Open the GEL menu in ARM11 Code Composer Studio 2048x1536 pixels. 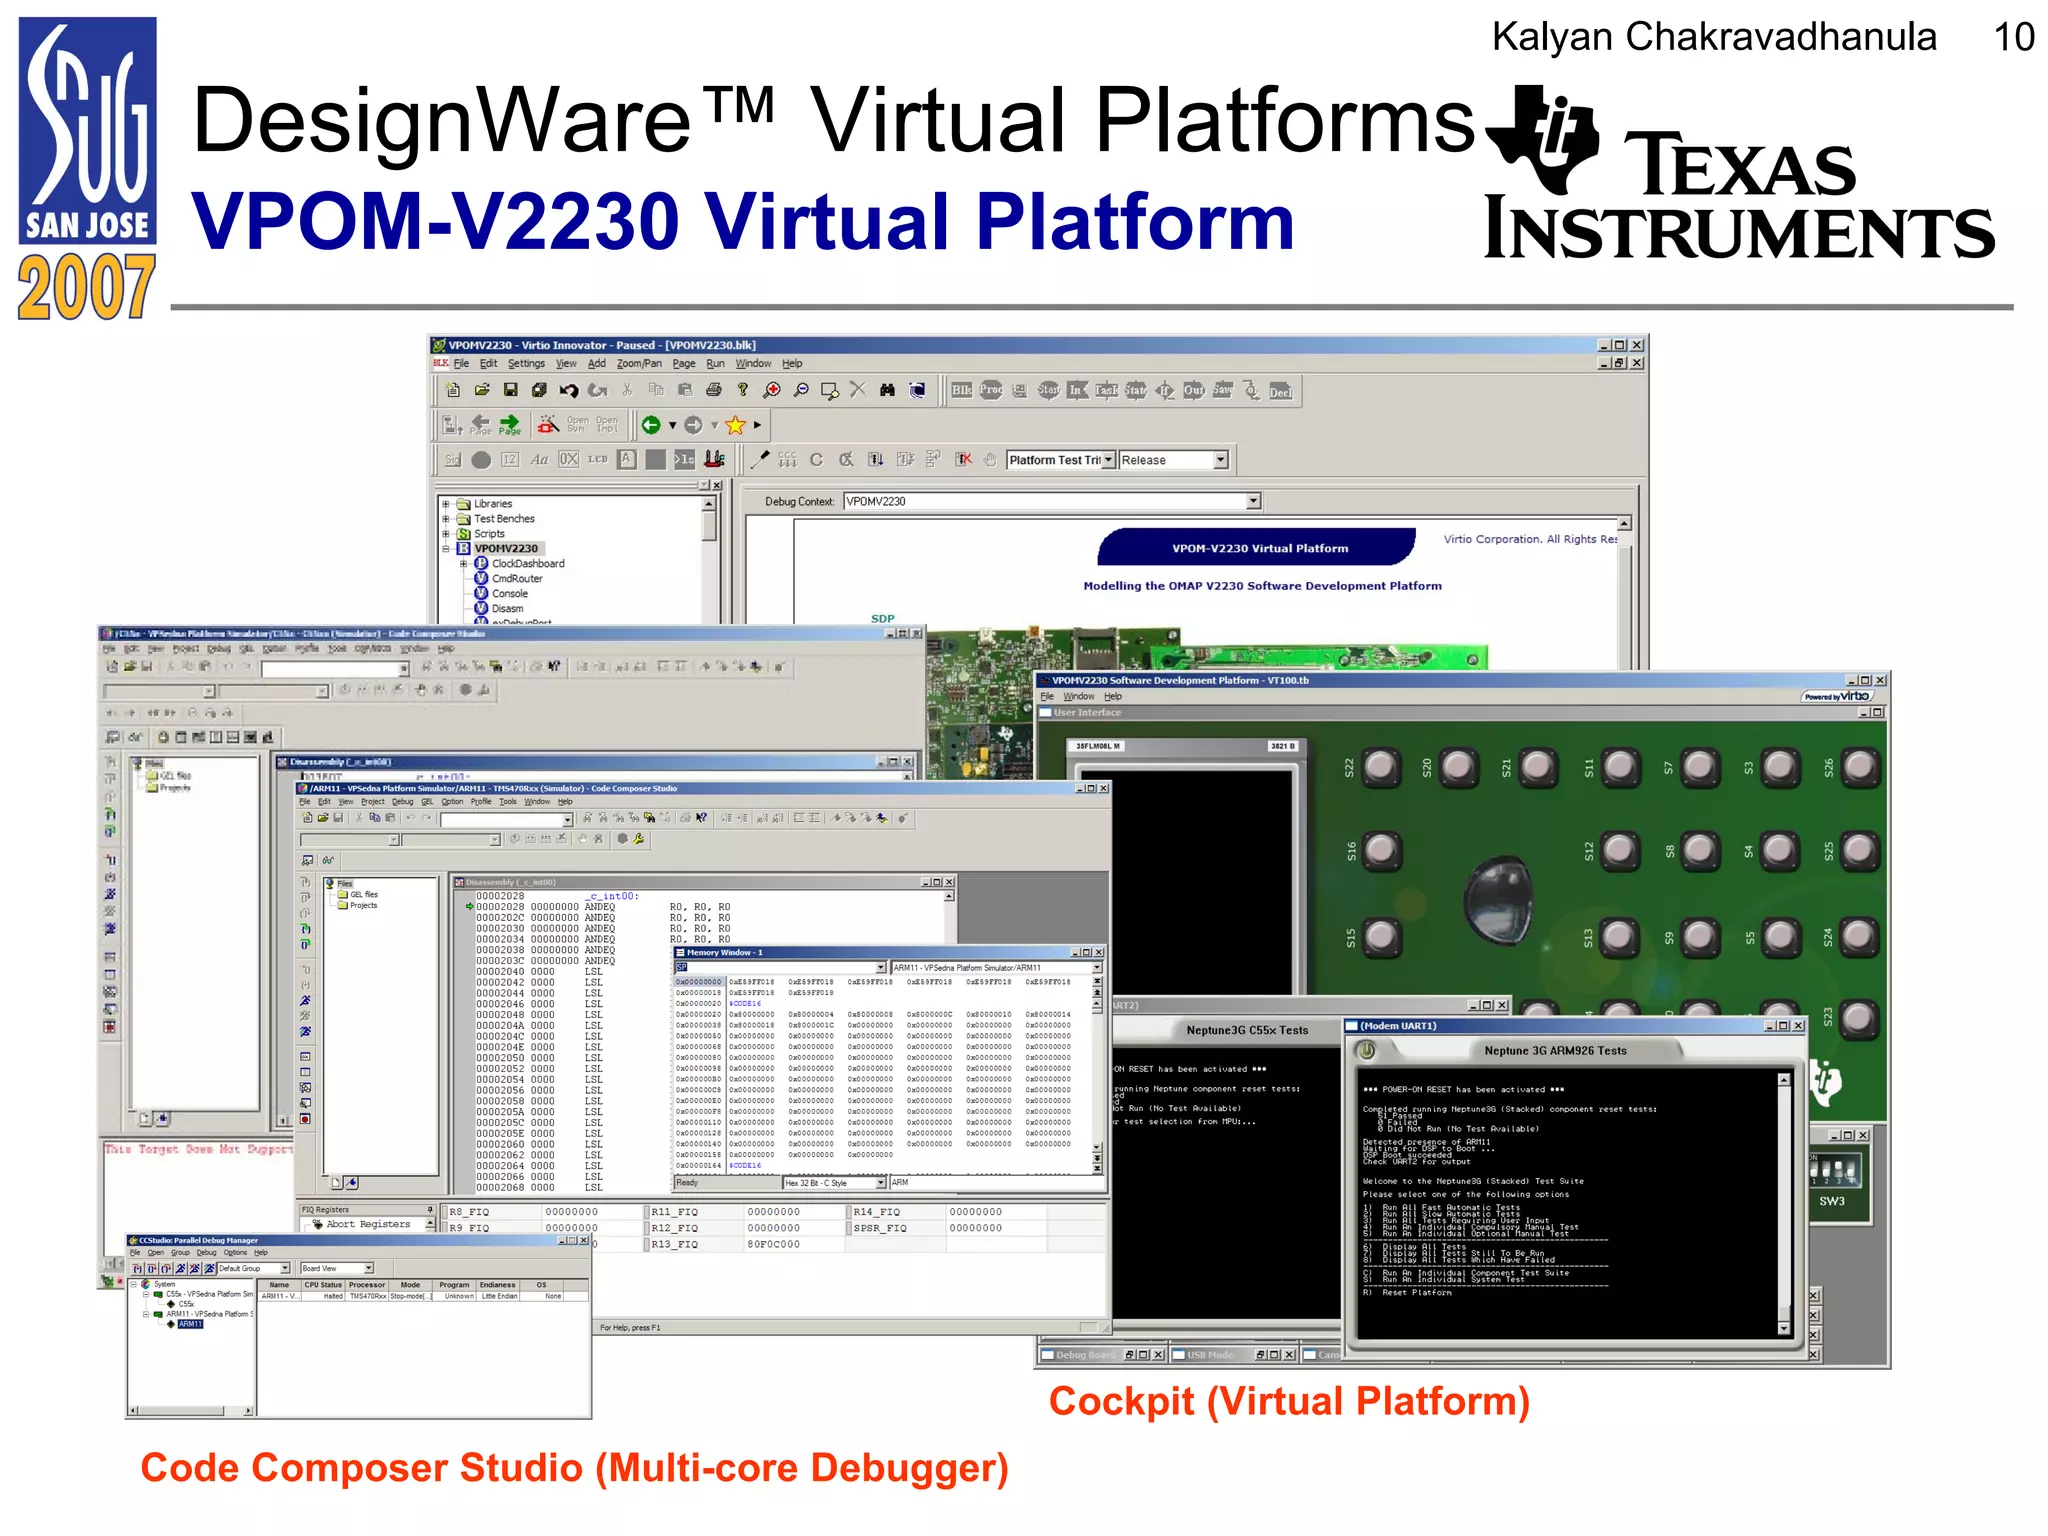[427, 802]
